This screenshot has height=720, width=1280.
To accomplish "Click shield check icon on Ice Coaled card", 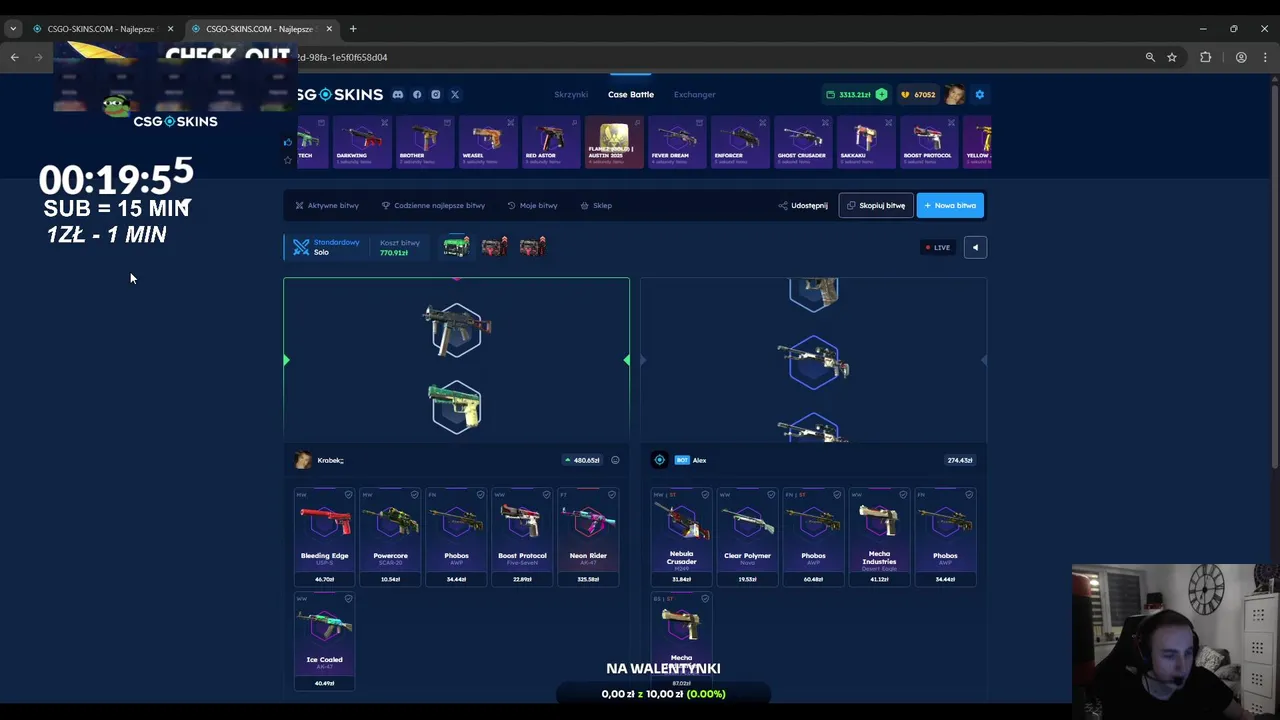I will [348, 598].
